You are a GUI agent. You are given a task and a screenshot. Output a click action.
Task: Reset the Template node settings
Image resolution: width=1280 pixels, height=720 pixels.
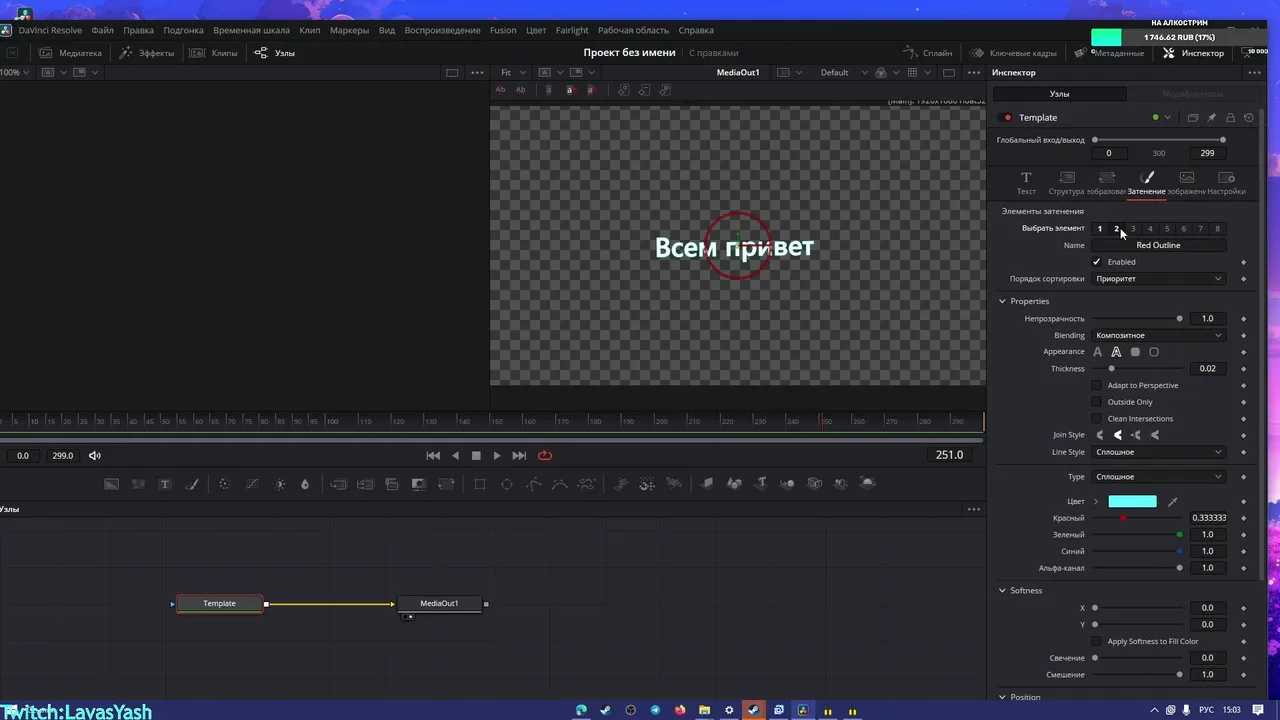(1248, 117)
